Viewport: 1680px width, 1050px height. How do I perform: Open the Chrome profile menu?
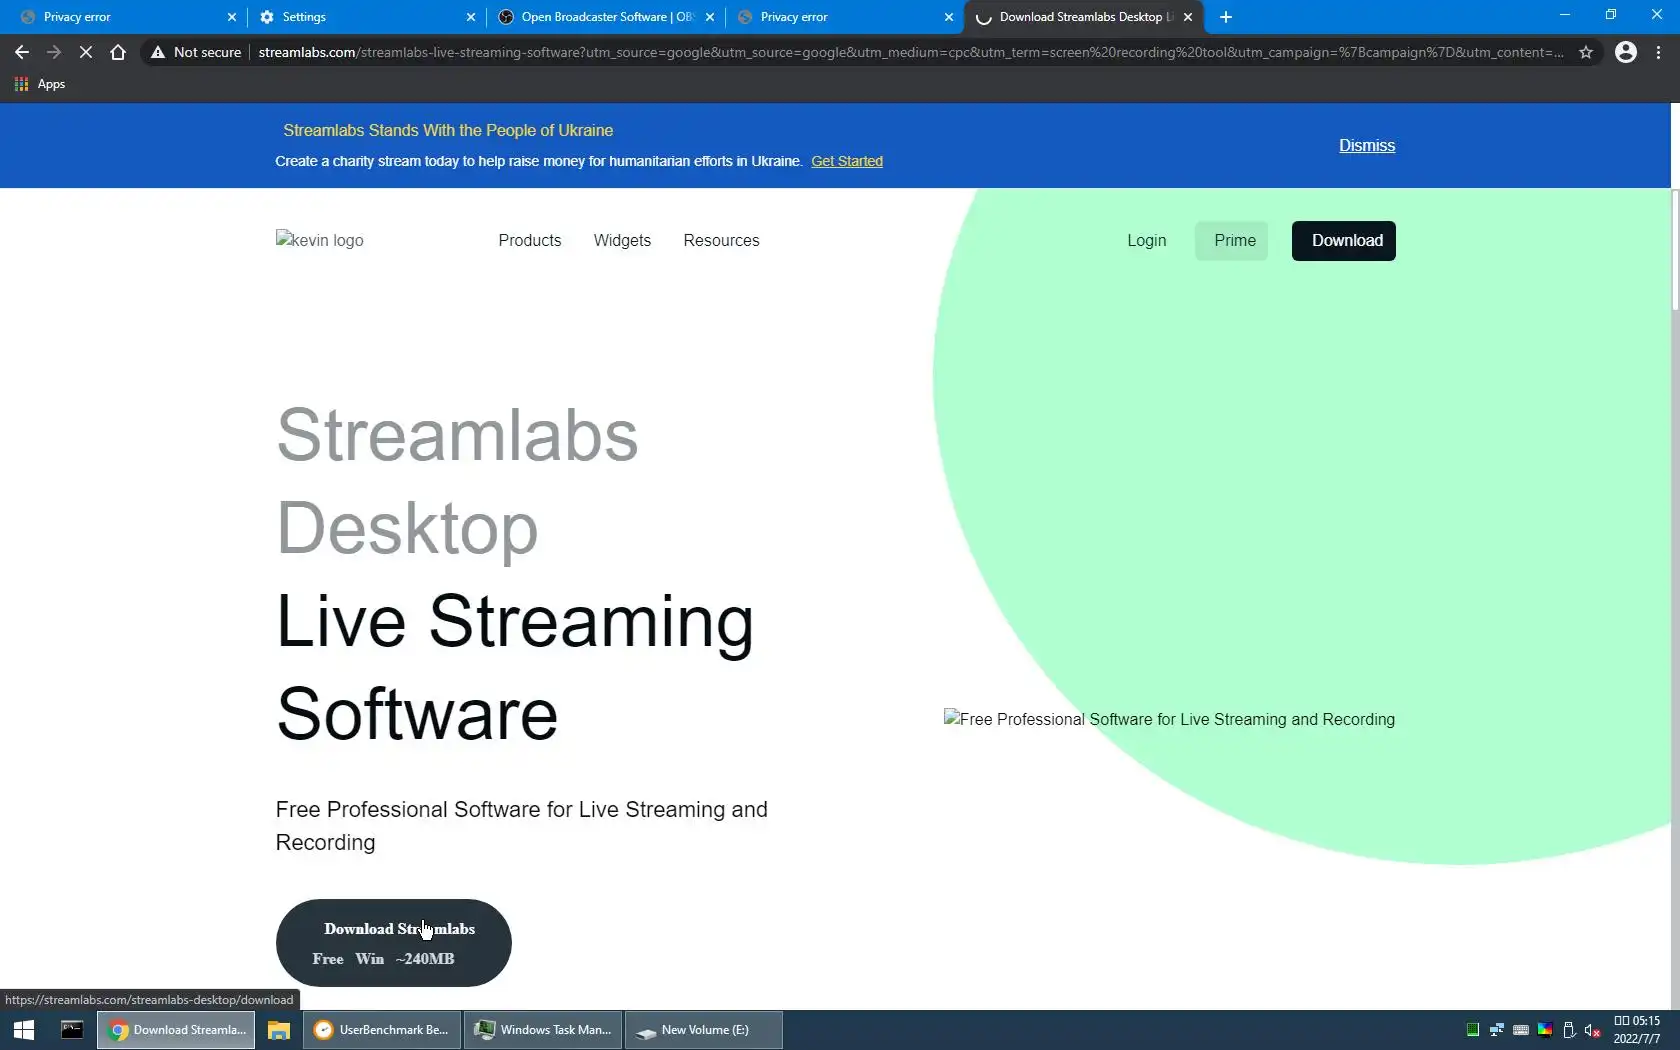1626,52
